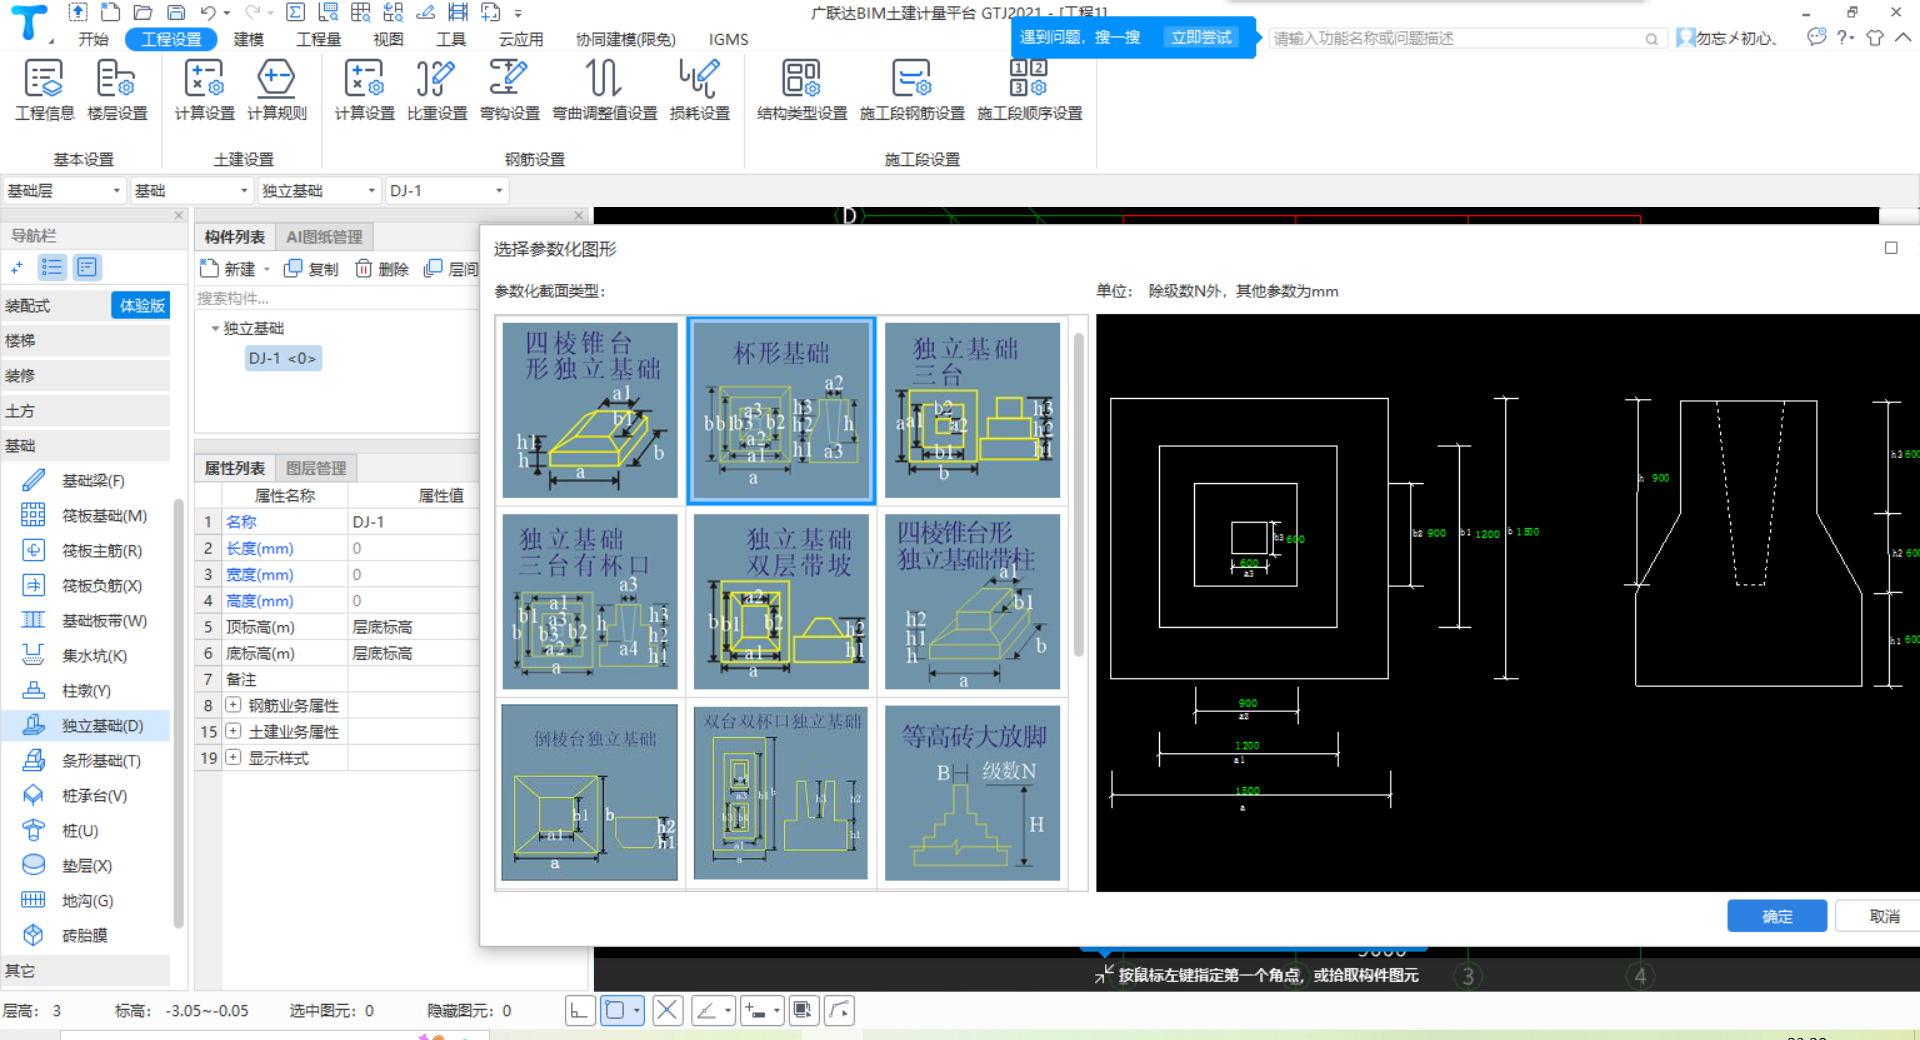
Task: Select 柱墩(Y) component
Action: (85, 691)
